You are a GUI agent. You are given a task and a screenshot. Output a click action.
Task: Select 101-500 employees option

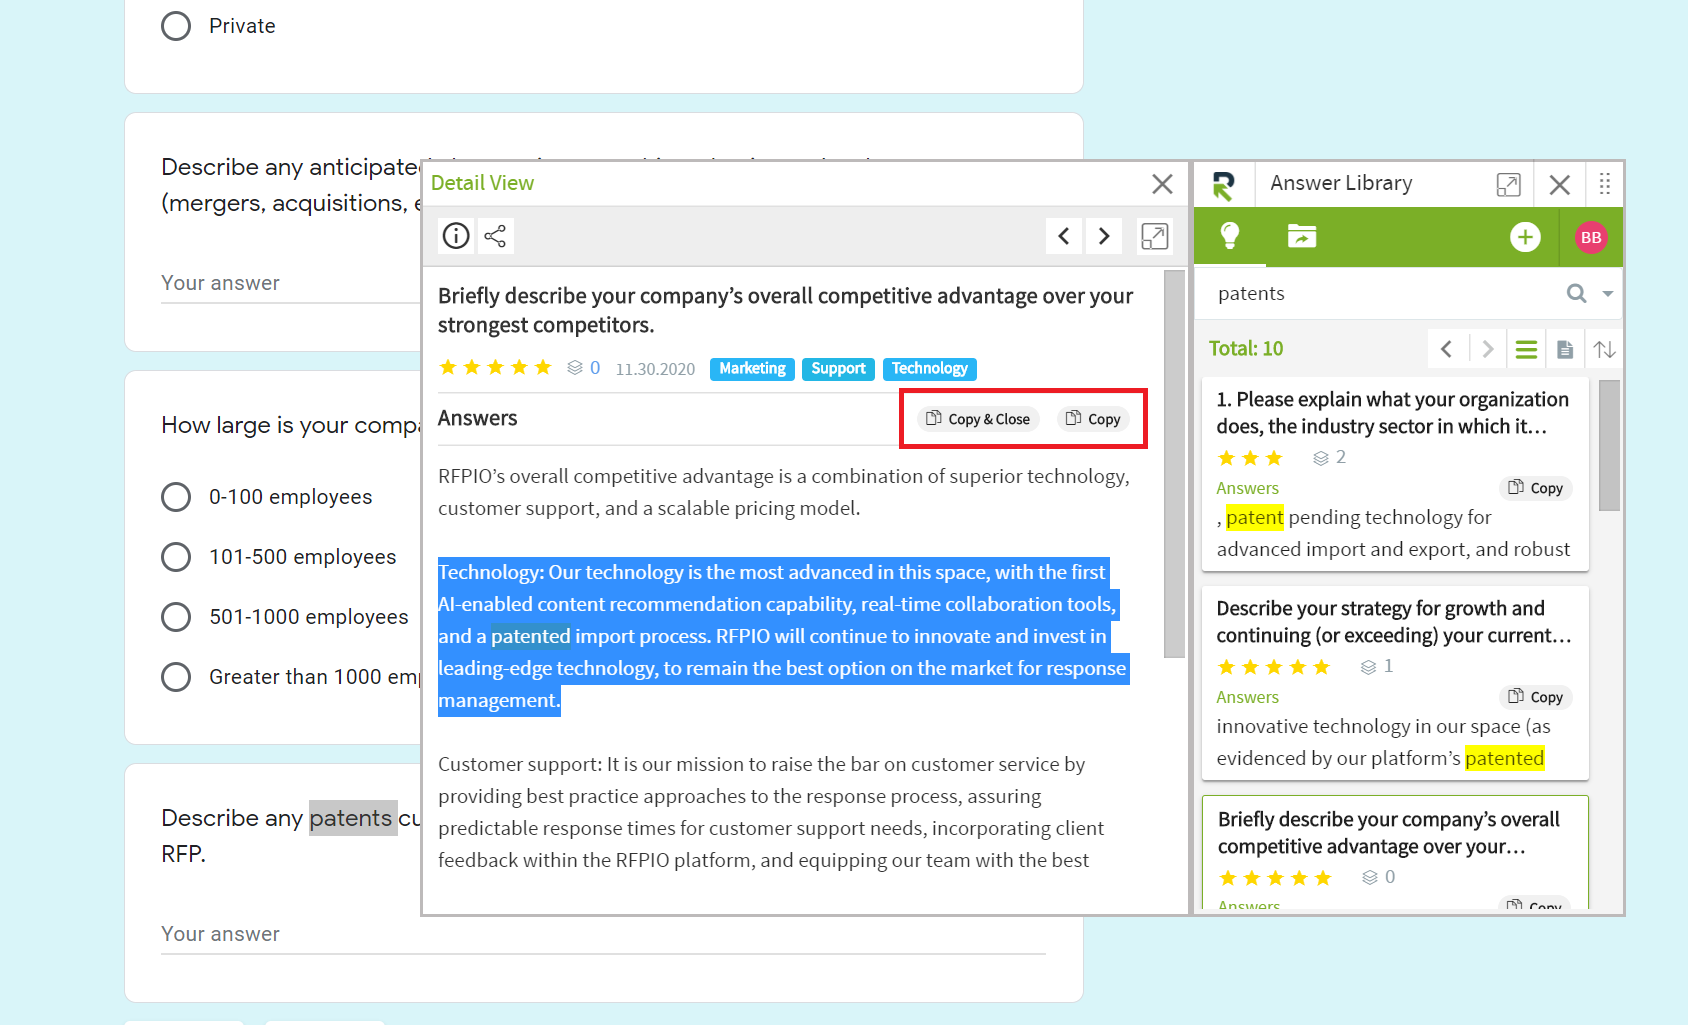point(176,557)
